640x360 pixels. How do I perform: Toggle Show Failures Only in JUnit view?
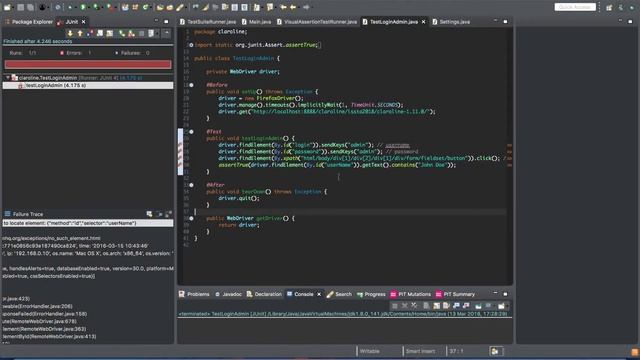pos(90,33)
